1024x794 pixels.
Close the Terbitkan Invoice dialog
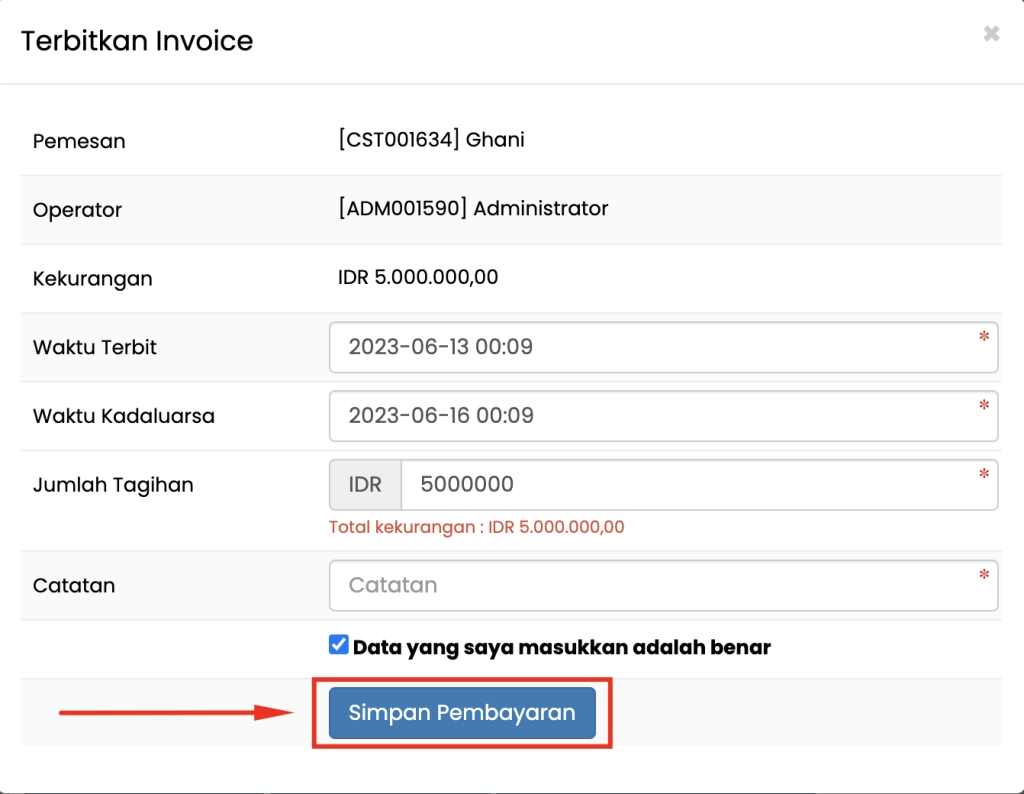pos(991,34)
